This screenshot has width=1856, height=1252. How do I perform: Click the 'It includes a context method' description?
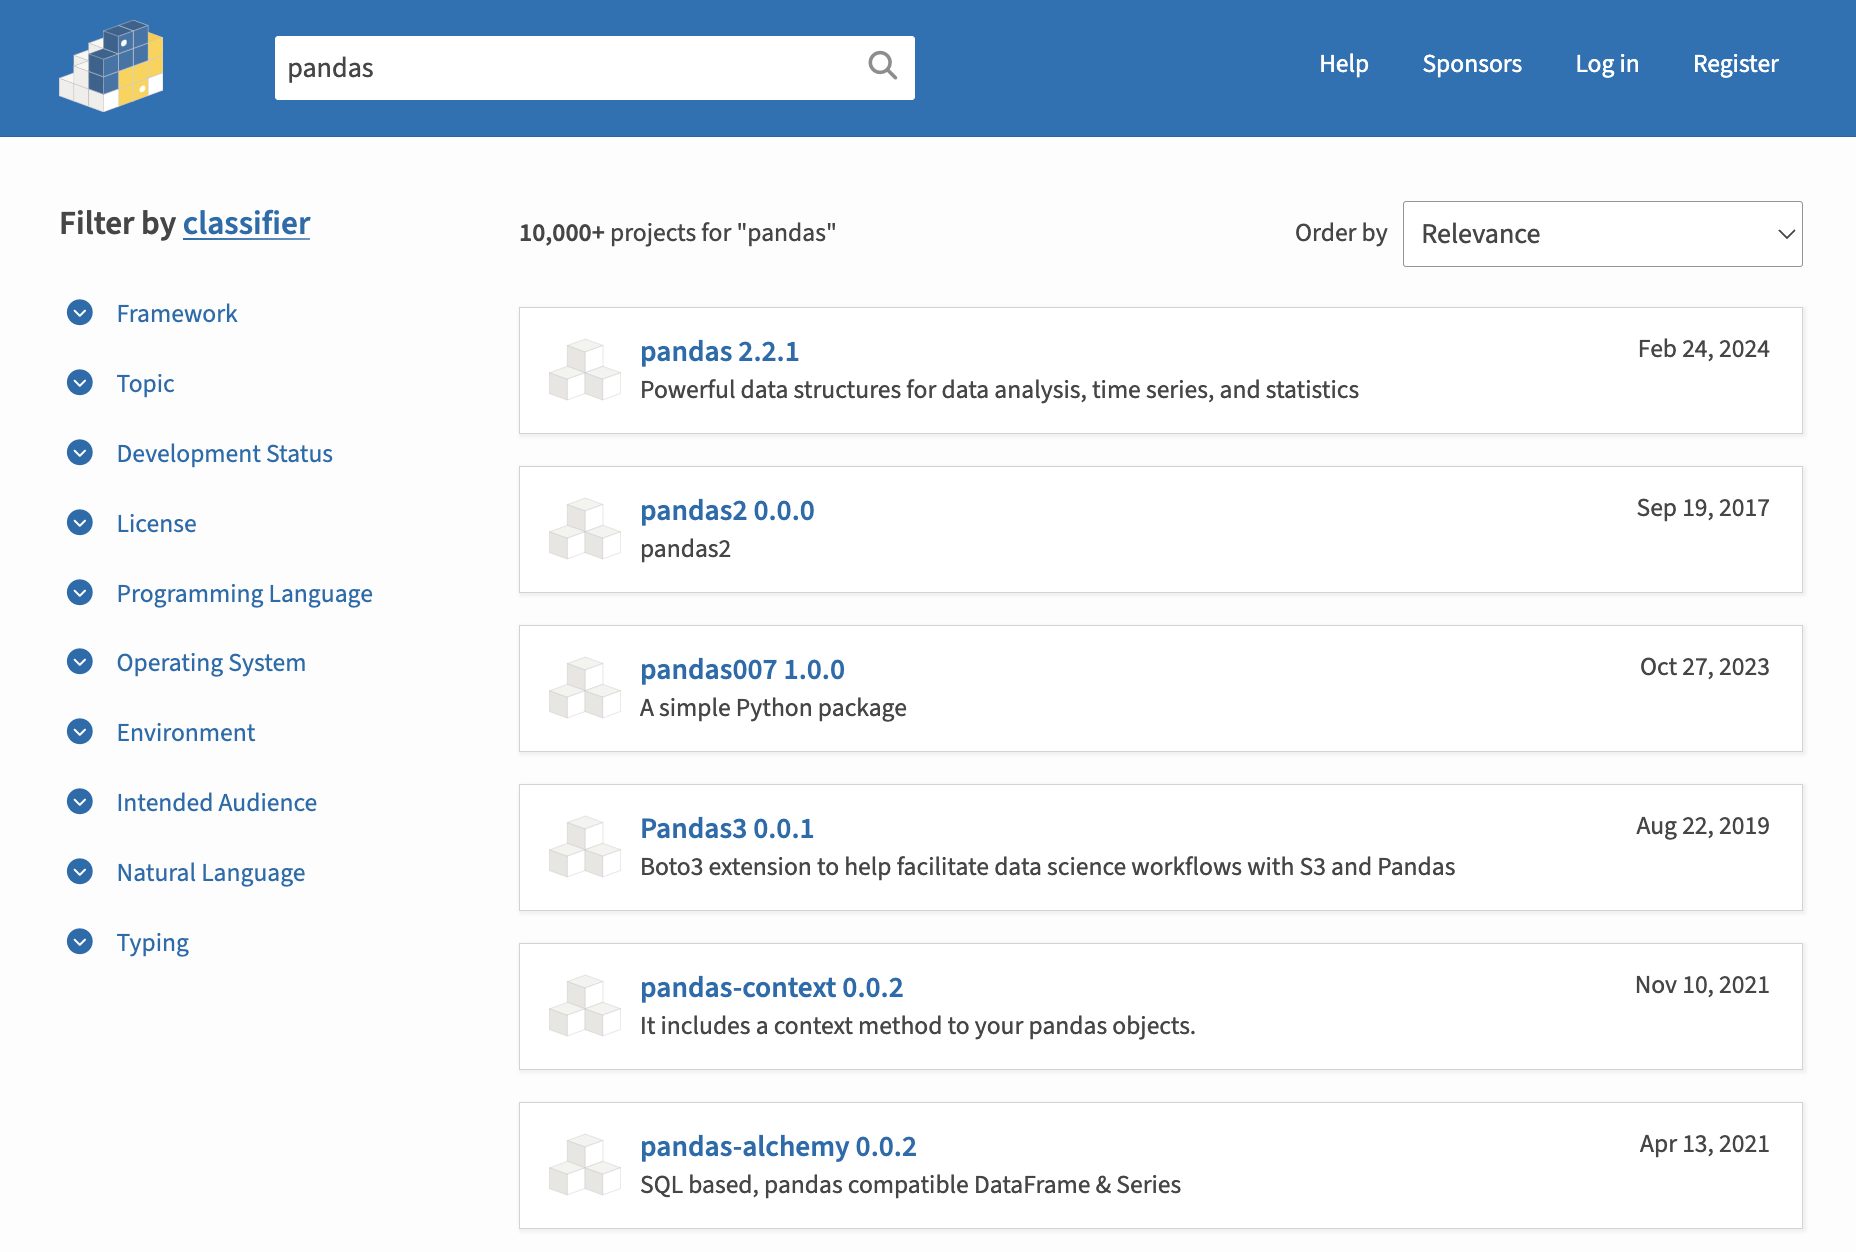point(917,1026)
